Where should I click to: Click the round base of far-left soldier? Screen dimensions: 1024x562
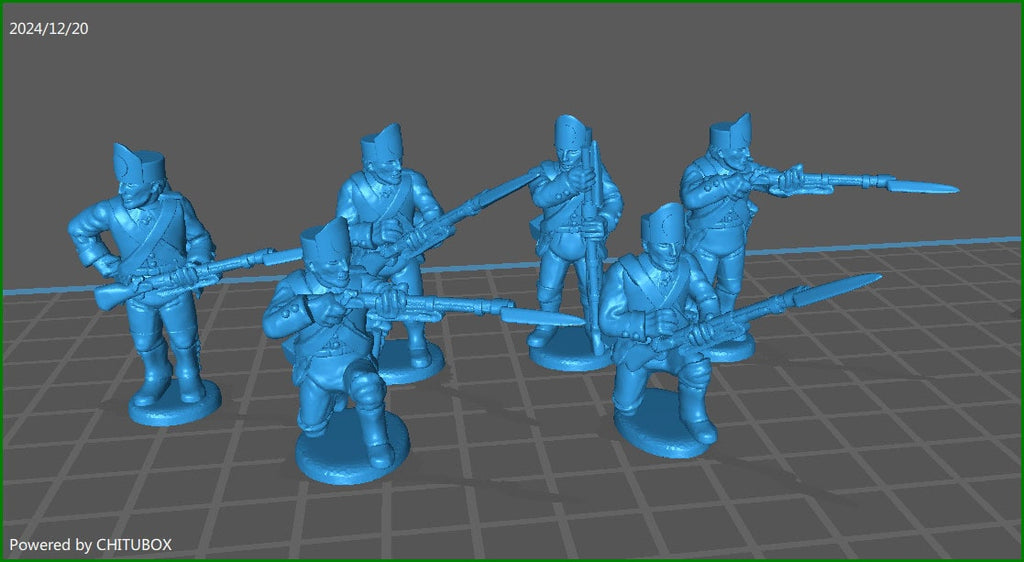pyautogui.click(x=173, y=408)
